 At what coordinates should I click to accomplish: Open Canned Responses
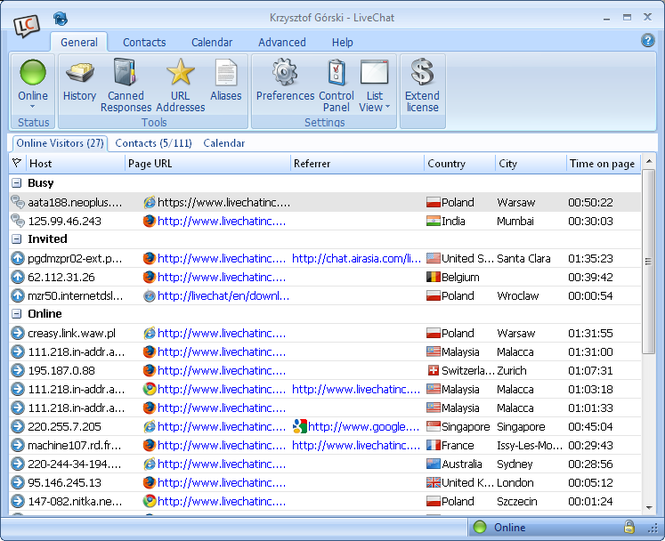(x=126, y=85)
